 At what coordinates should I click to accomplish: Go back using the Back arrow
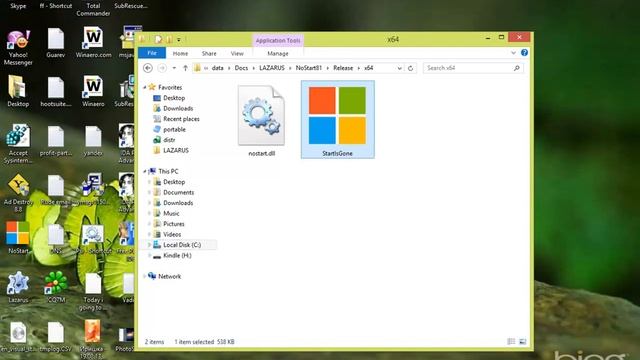(x=148, y=68)
